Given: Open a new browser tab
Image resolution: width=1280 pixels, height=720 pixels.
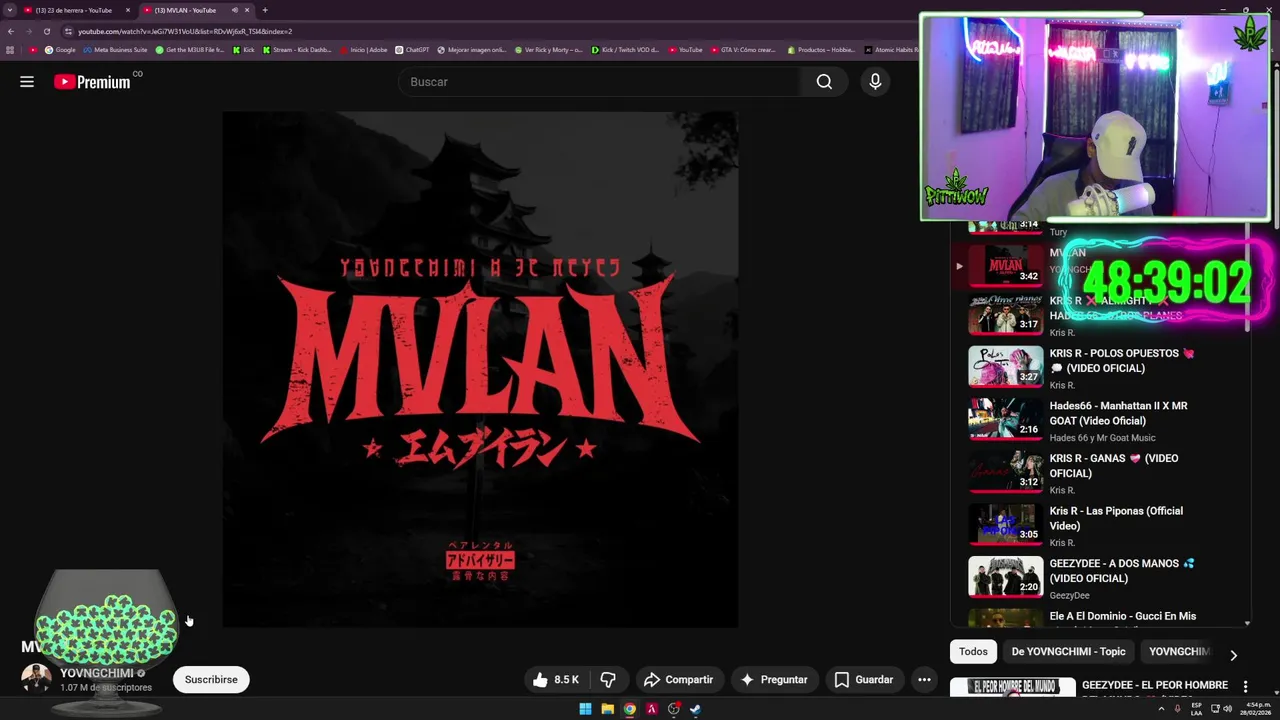Looking at the screenshot, I should [265, 10].
